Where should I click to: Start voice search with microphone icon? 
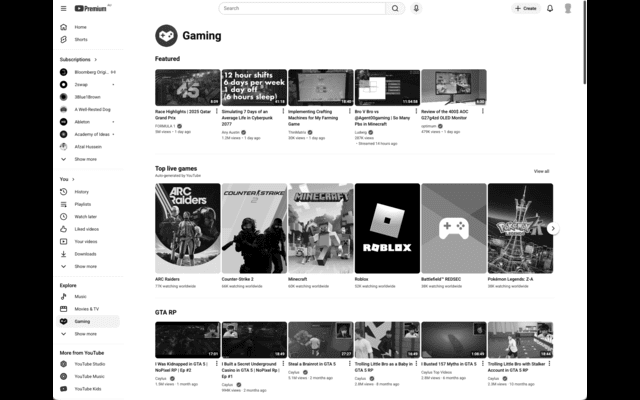pyautogui.click(x=416, y=8)
